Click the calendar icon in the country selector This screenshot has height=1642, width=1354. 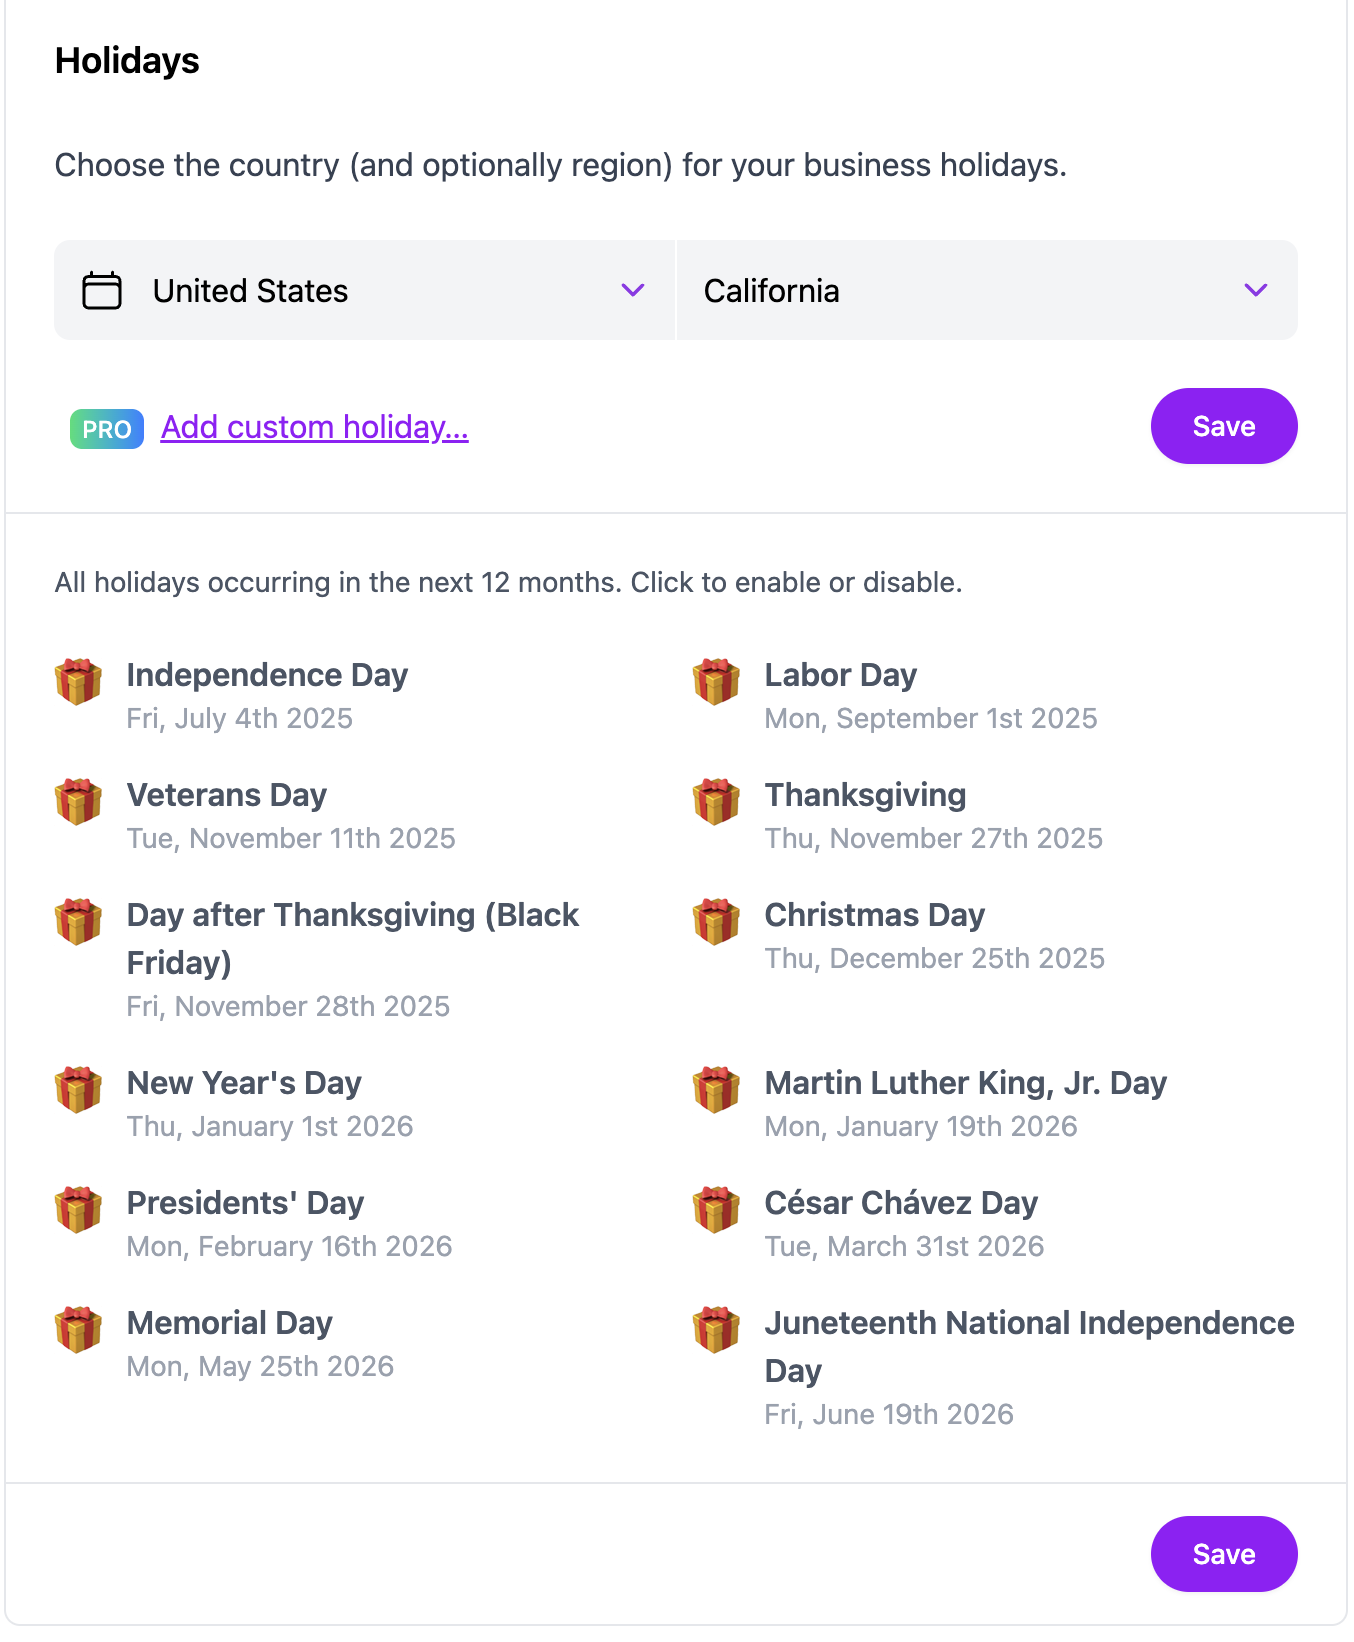coord(102,291)
